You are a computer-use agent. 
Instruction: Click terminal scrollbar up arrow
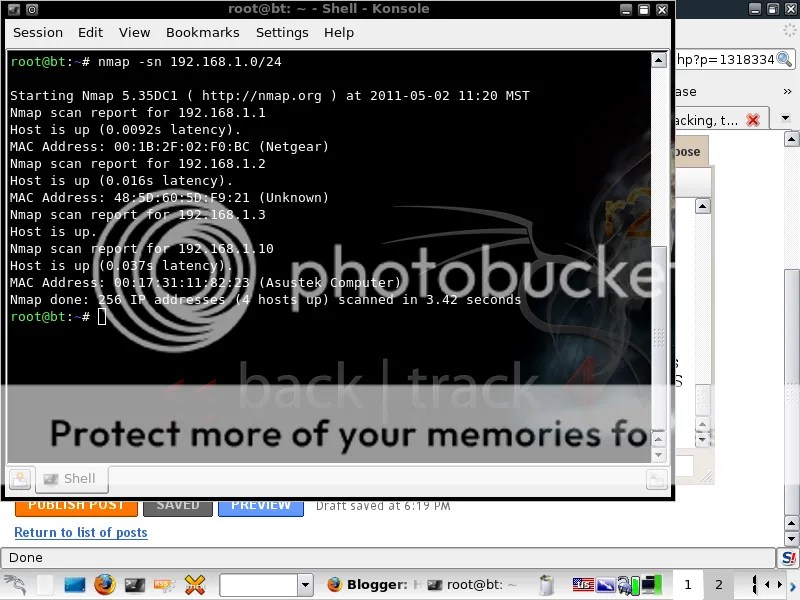coord(659,60)
